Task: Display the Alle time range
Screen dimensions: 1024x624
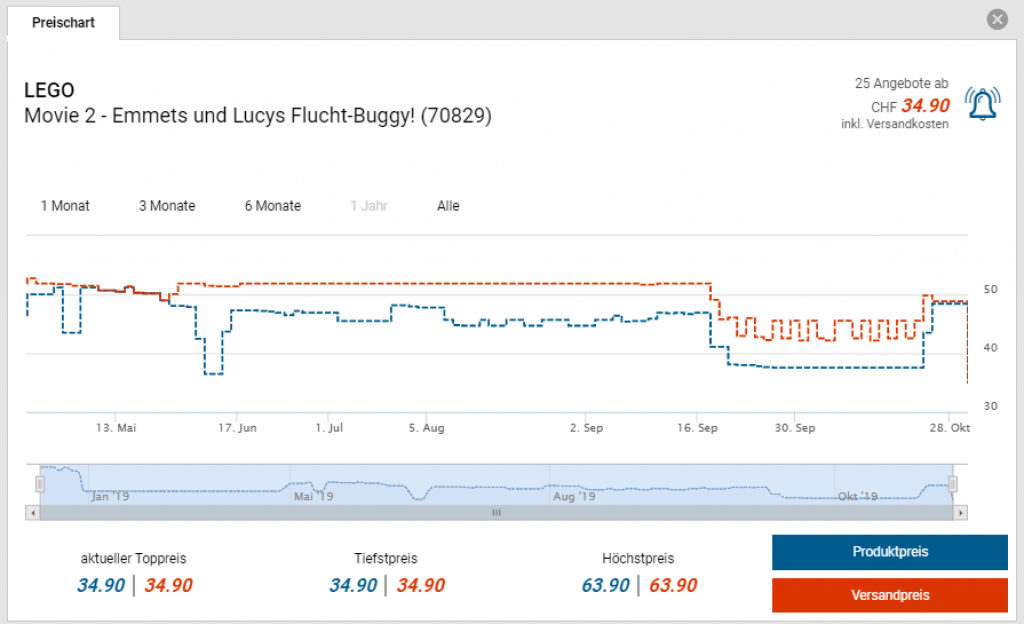Action: pyautogui.click(x=448, y=206)
